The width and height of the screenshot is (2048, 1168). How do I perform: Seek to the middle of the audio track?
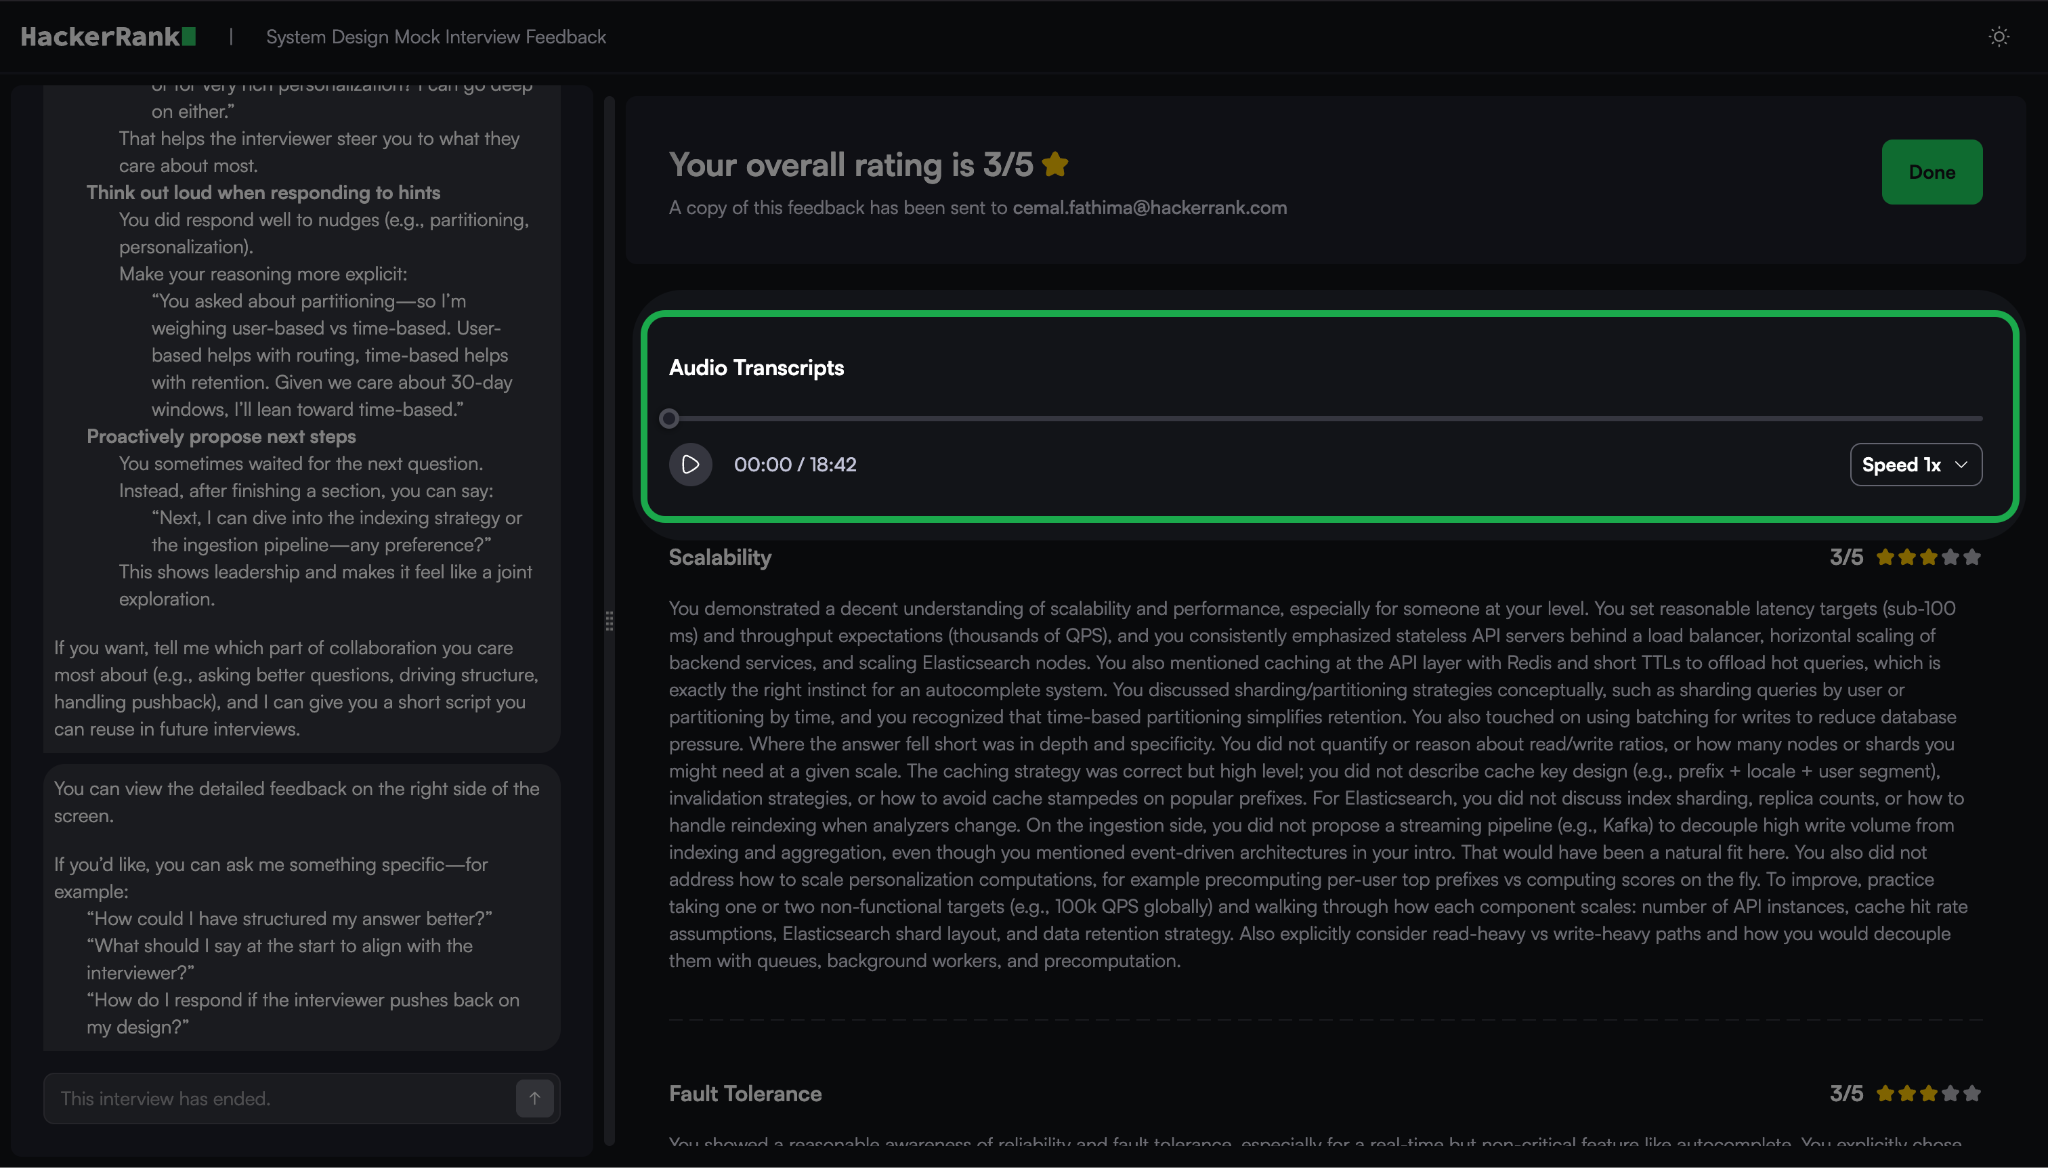pos(1326,419)
